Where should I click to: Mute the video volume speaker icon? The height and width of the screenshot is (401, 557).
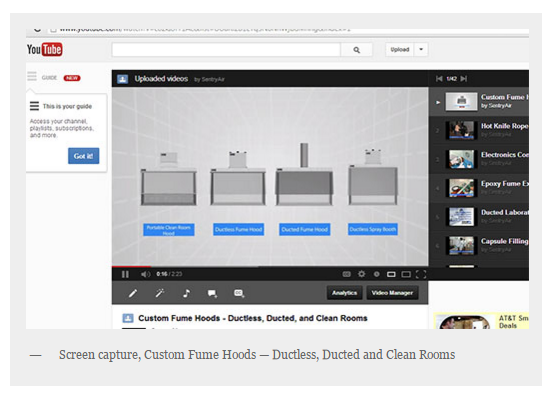(145, 274)
